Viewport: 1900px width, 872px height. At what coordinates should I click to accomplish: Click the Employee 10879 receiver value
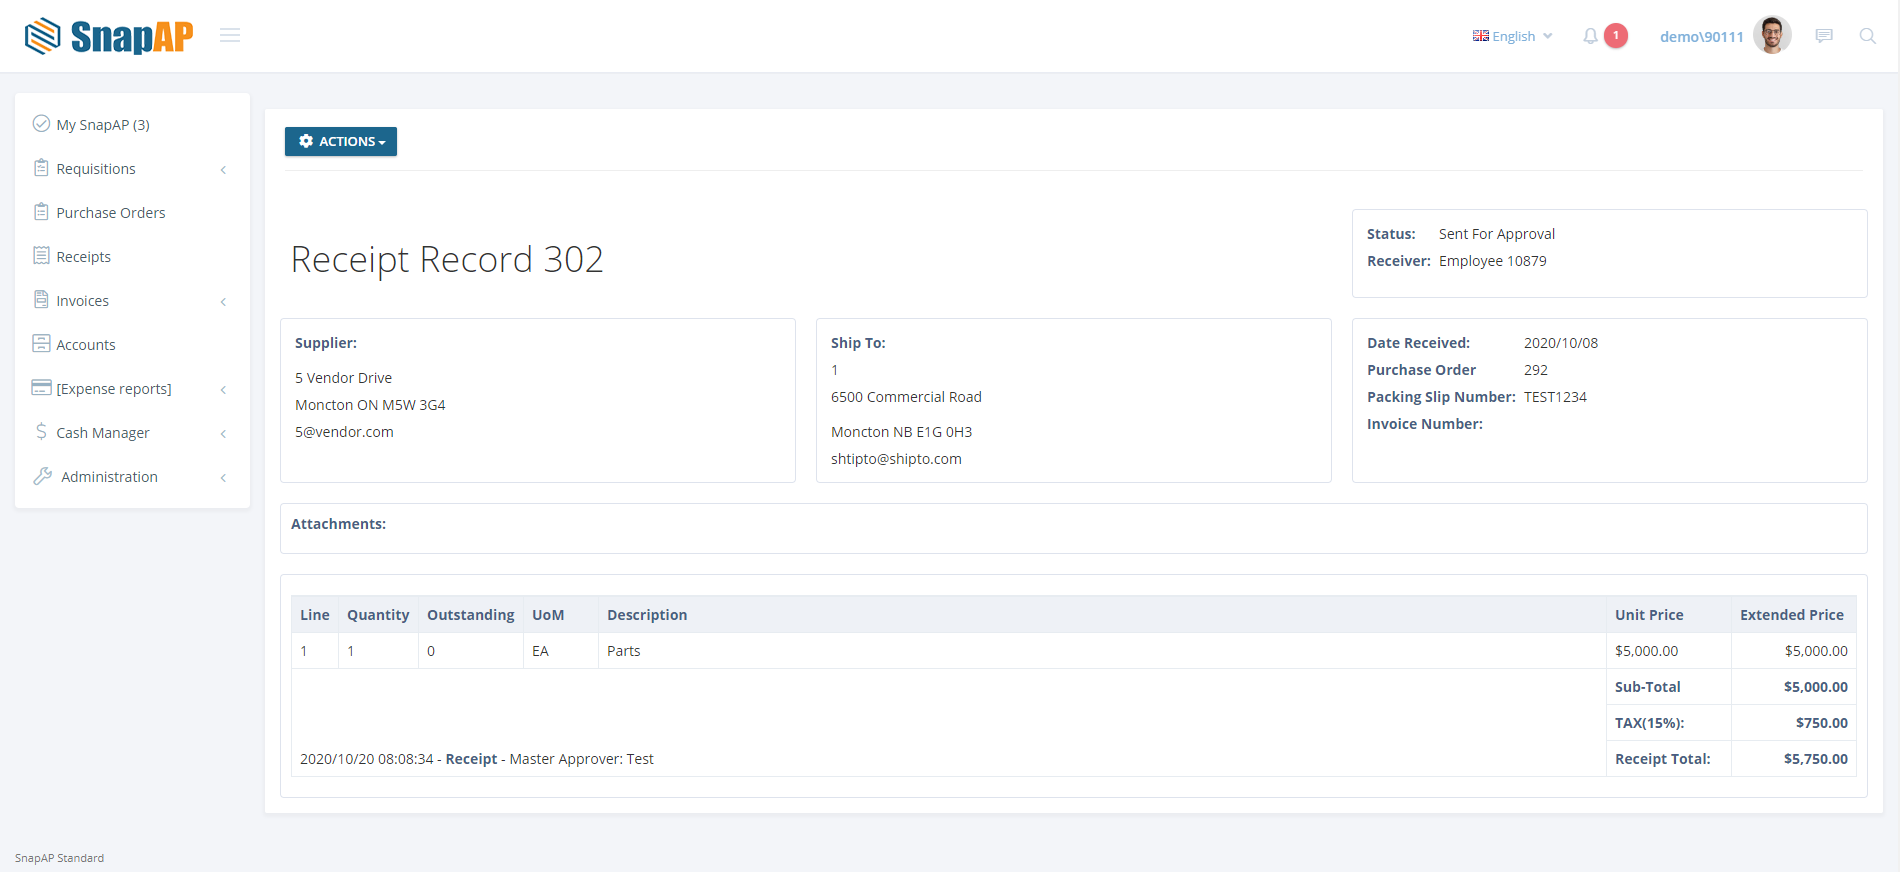click(1493, 261)
